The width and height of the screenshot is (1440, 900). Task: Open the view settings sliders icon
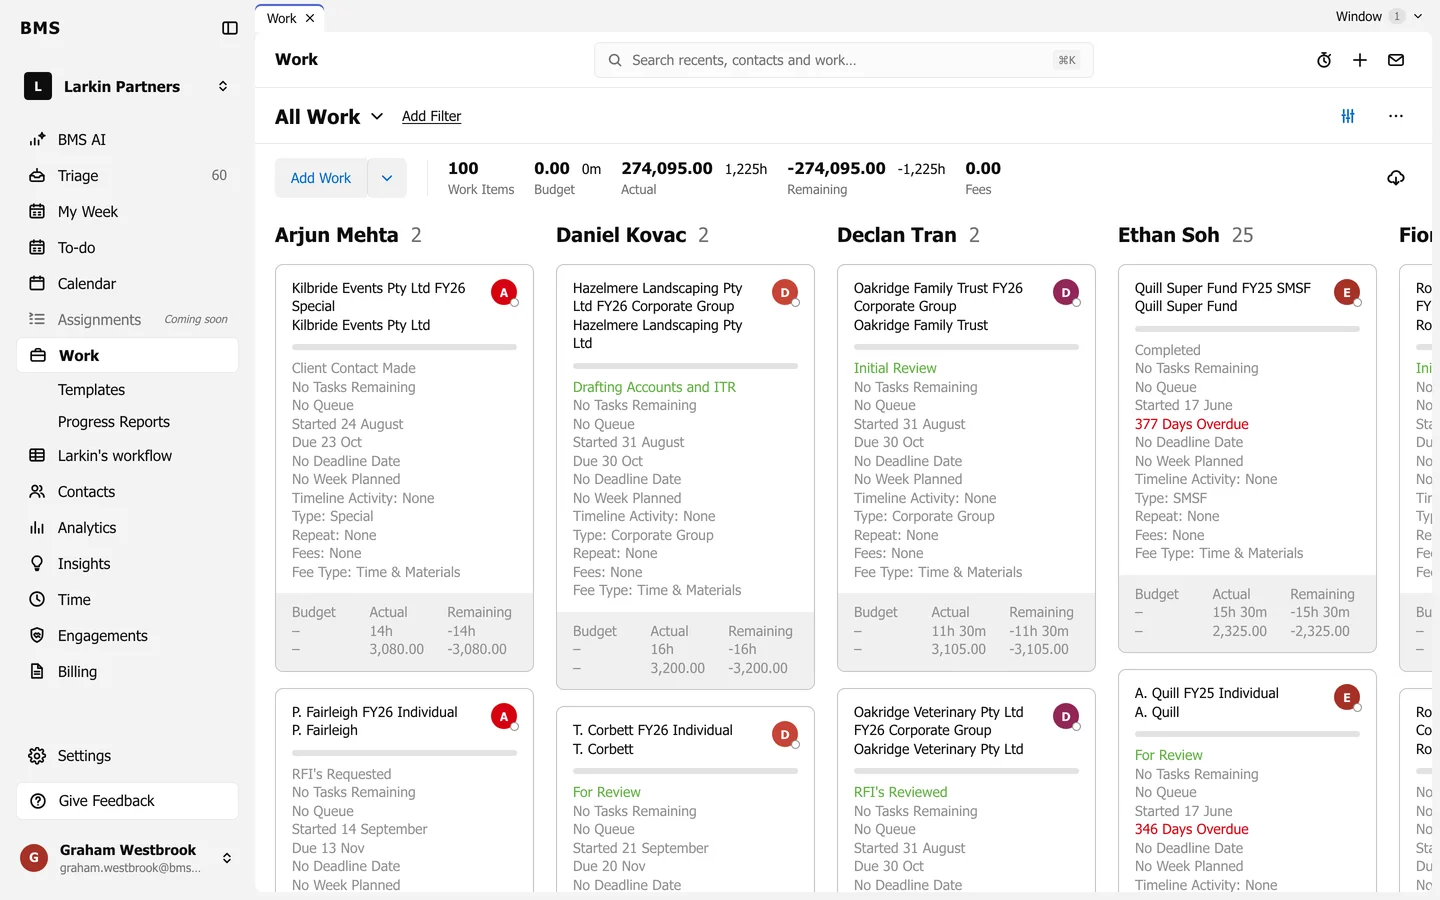(1348, 116)
